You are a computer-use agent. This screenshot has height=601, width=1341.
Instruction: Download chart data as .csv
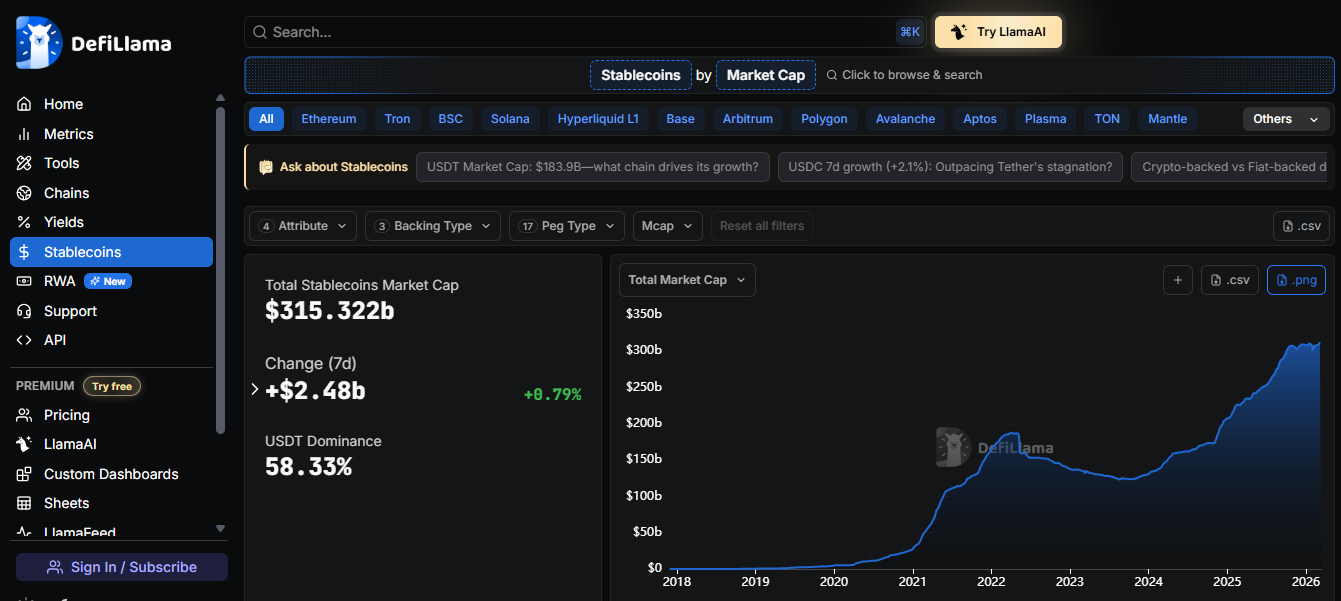(1230, 280)
